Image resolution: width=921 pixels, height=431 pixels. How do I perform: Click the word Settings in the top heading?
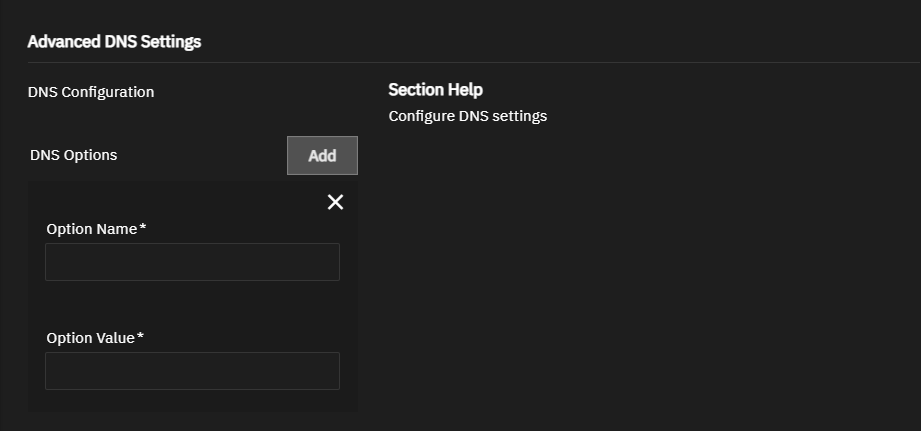[x=173, y=42]
